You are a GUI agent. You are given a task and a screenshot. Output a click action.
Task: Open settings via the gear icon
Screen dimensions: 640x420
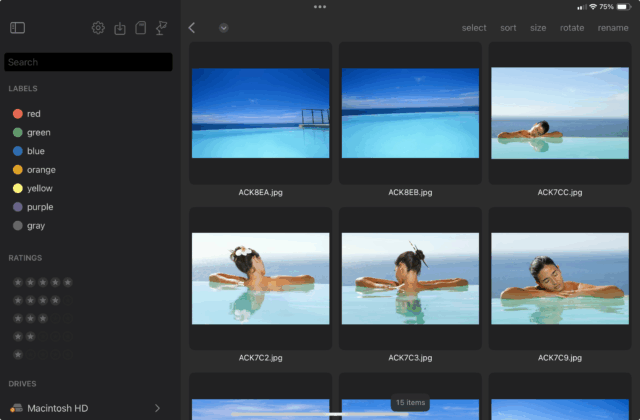coord(98,28)
